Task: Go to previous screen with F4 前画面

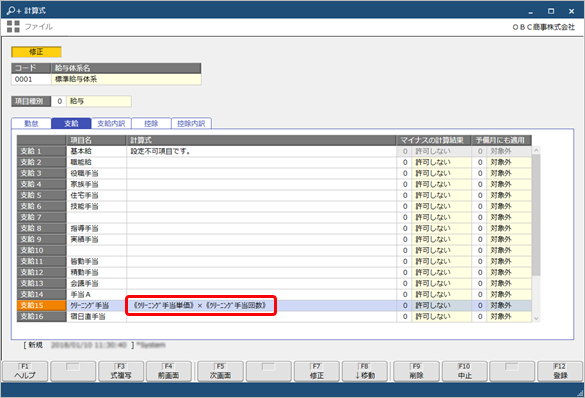Action: (x=169, y=372)
